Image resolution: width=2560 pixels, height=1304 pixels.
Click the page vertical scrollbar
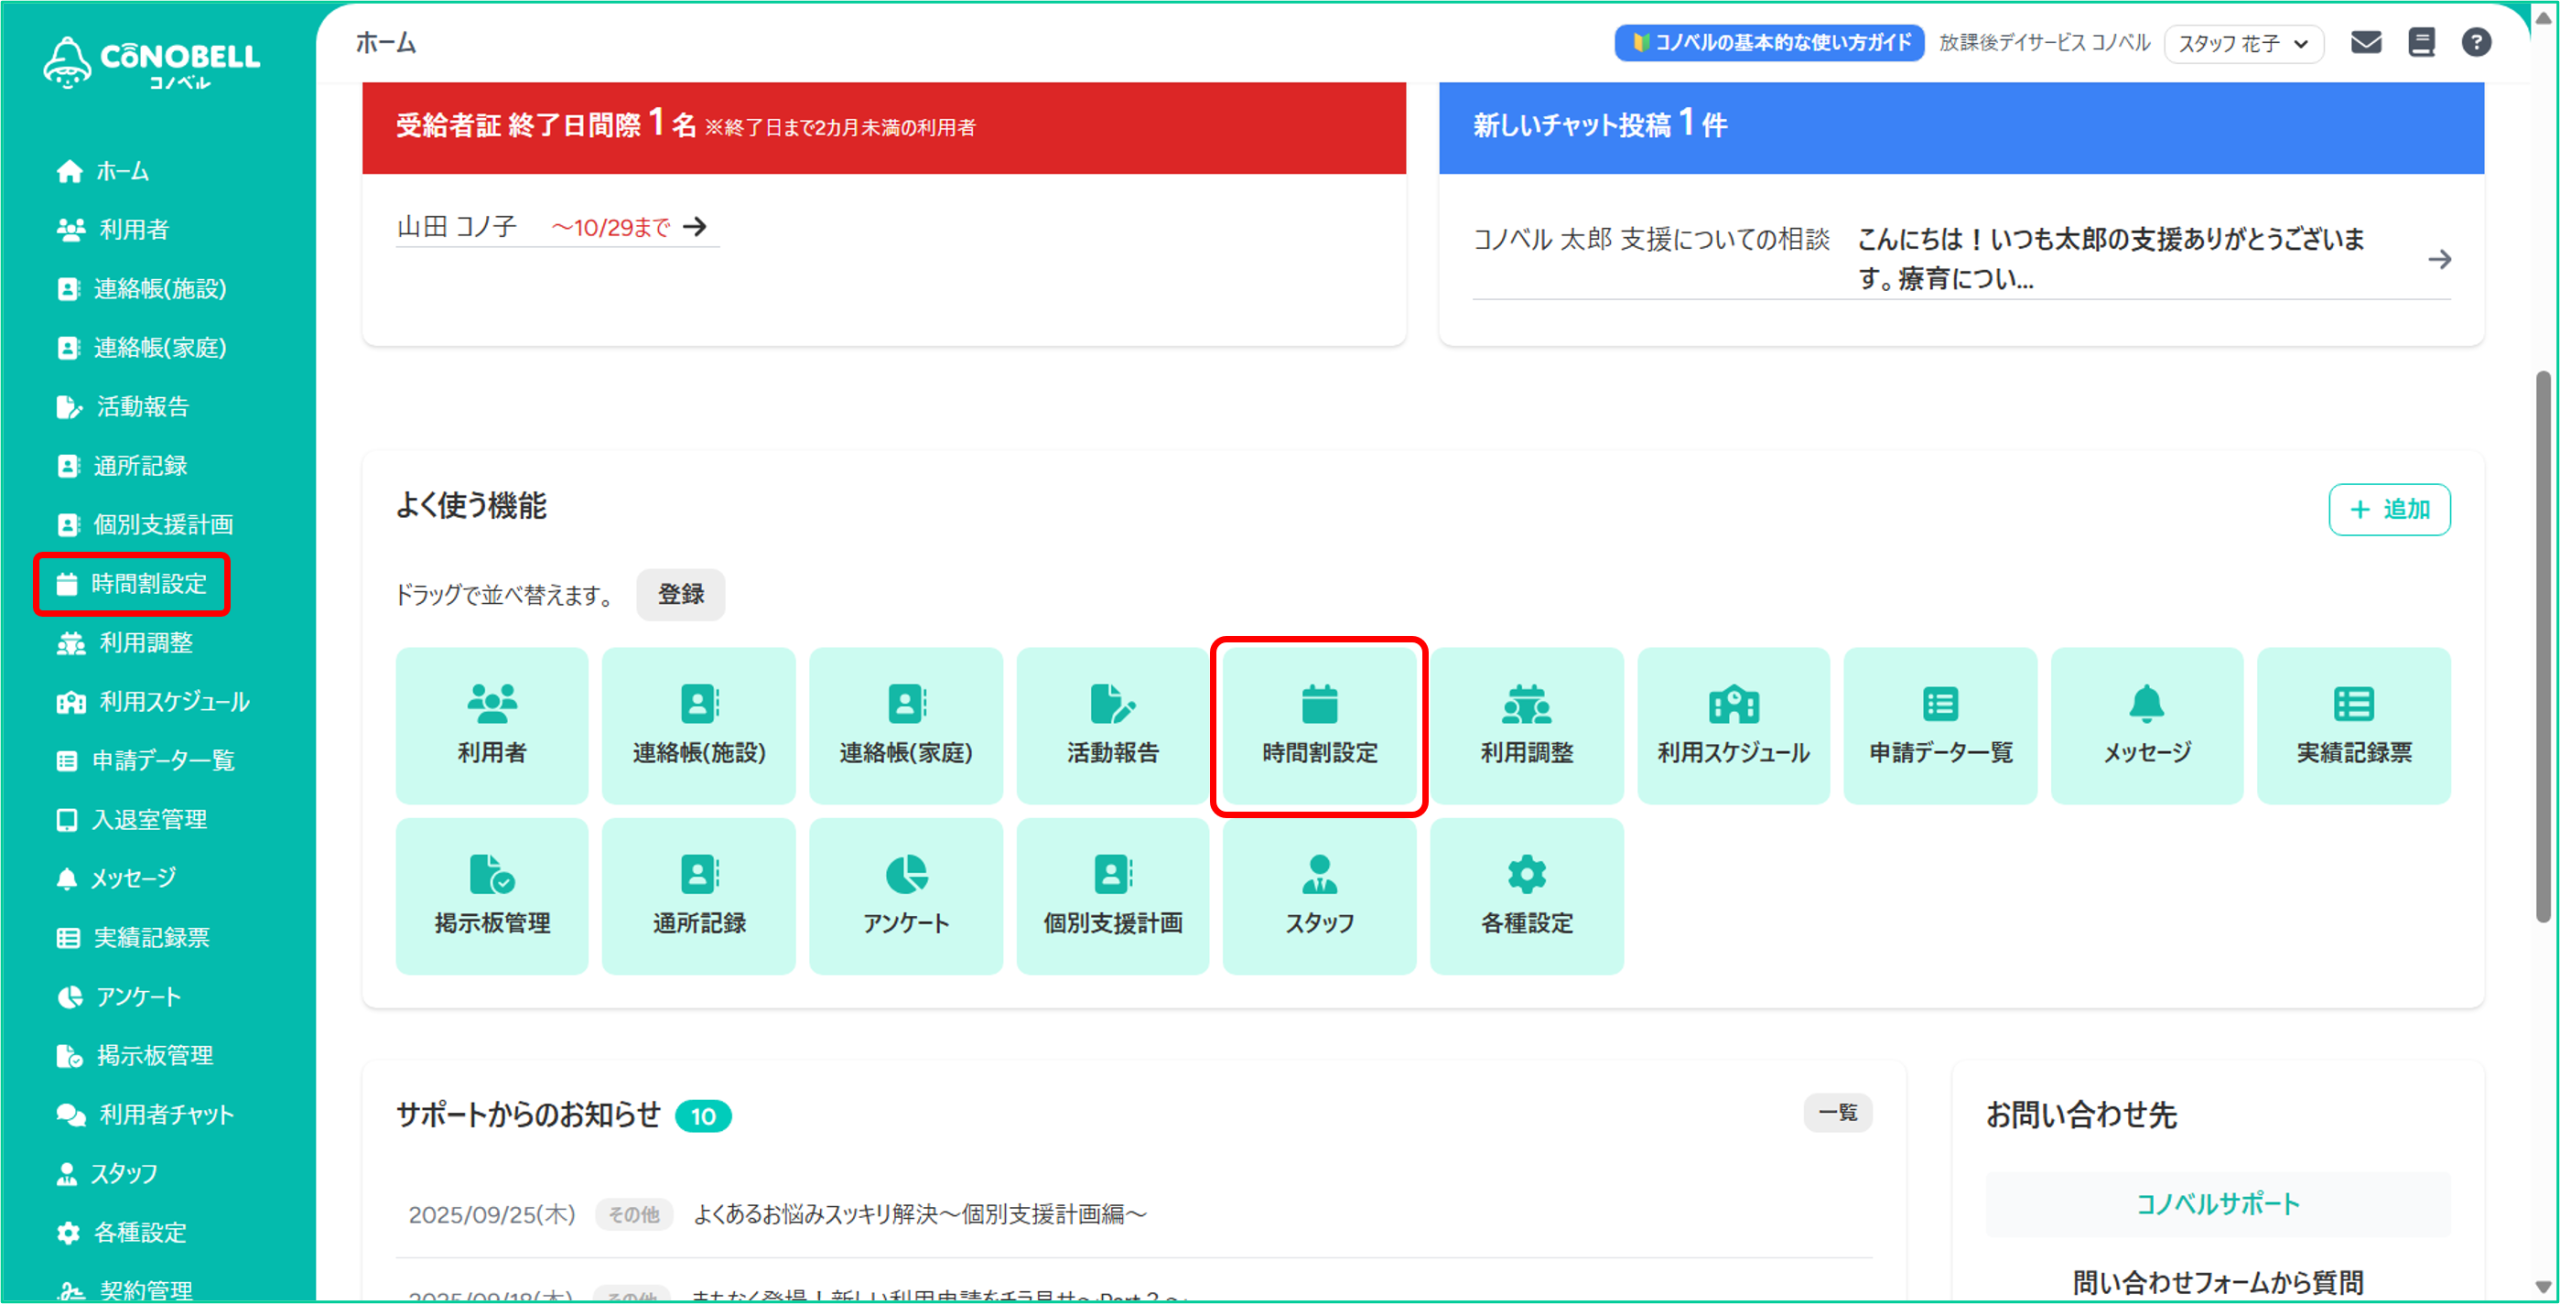[x=2543, y=650]
